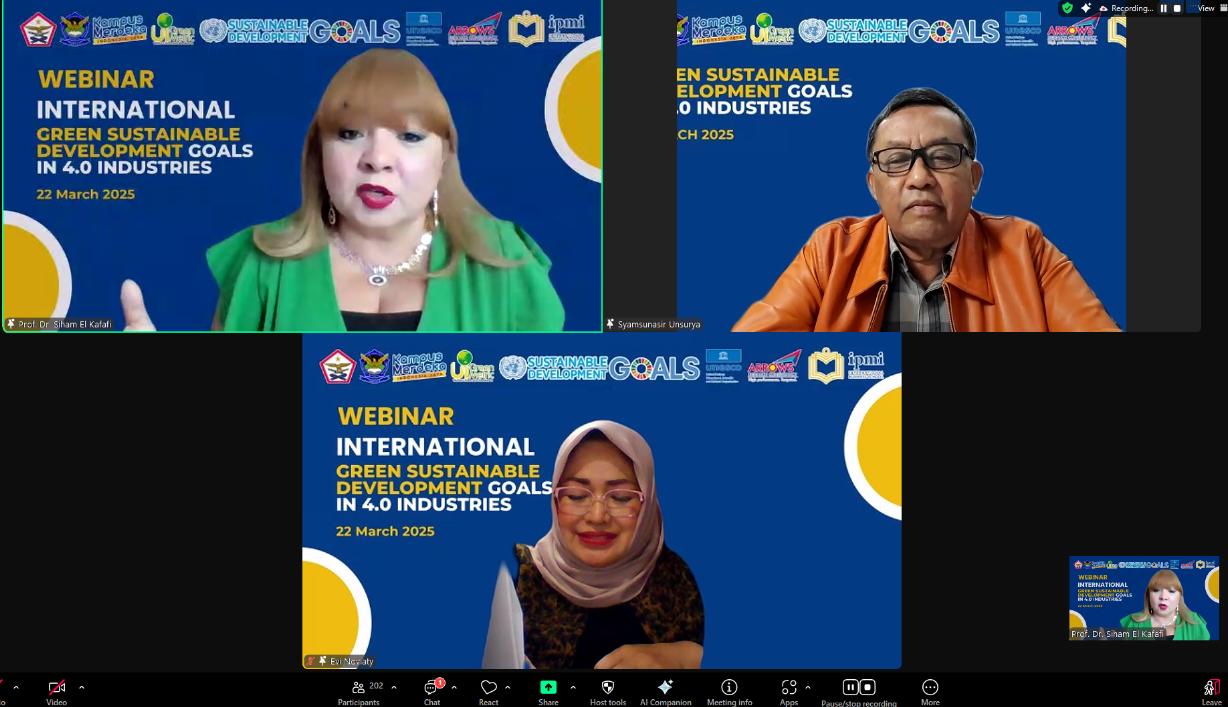Click the Leave meeting button
The height and width of the screenshot is (707, 1228).
click(1211, 691)
